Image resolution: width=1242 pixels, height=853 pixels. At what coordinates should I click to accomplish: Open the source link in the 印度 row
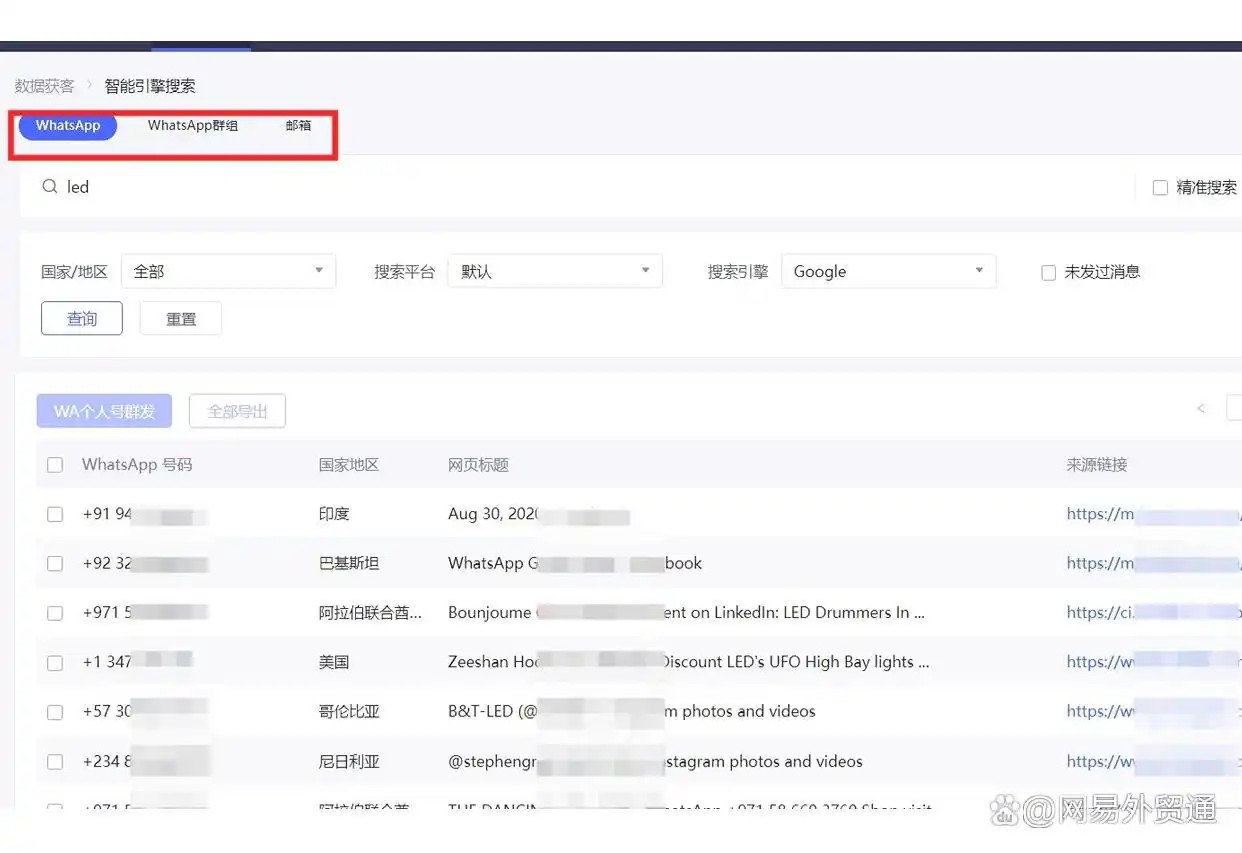click(1154, 514)
